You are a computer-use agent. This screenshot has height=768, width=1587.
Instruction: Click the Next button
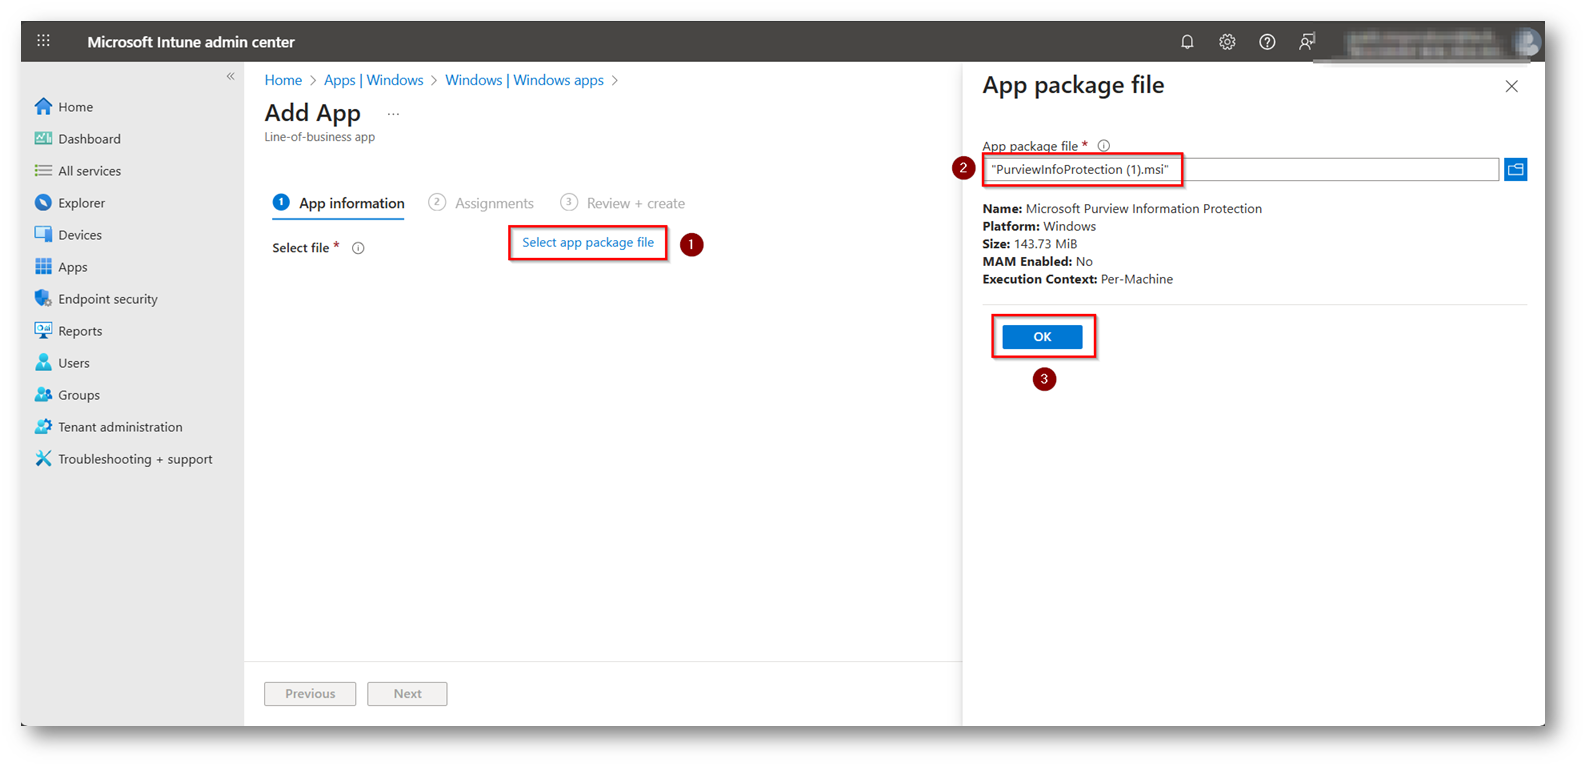pyautogui.click(x=407, y=694)
